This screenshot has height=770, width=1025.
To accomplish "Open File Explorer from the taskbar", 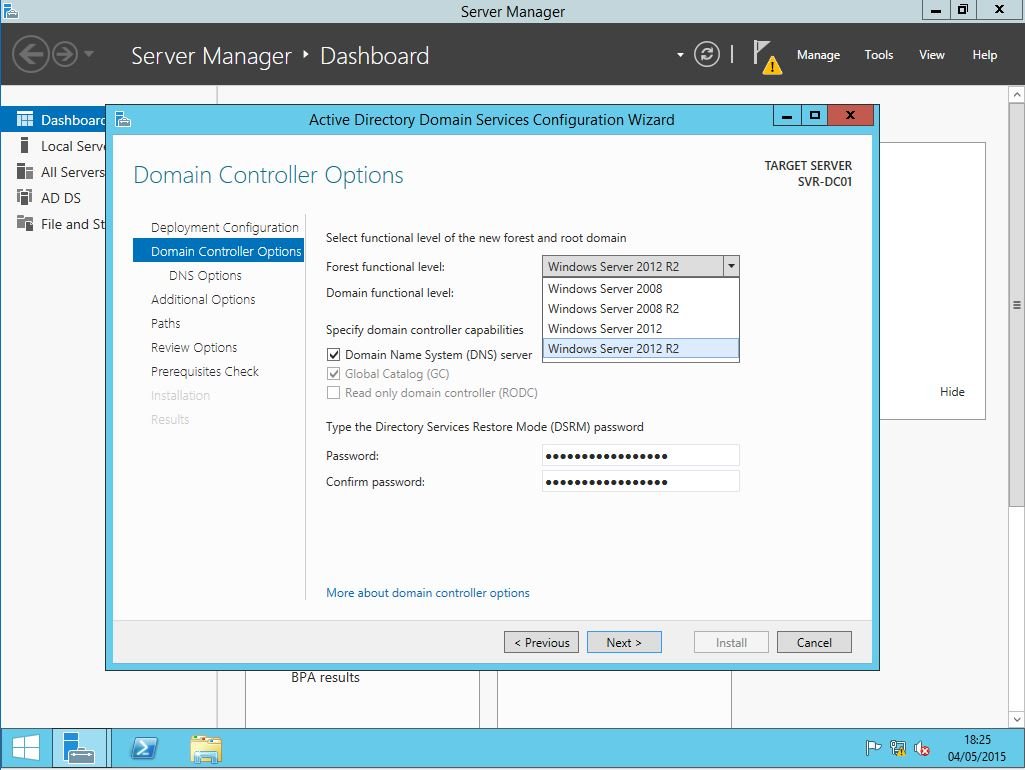I will pyautogui.click(x=206, y=748).
